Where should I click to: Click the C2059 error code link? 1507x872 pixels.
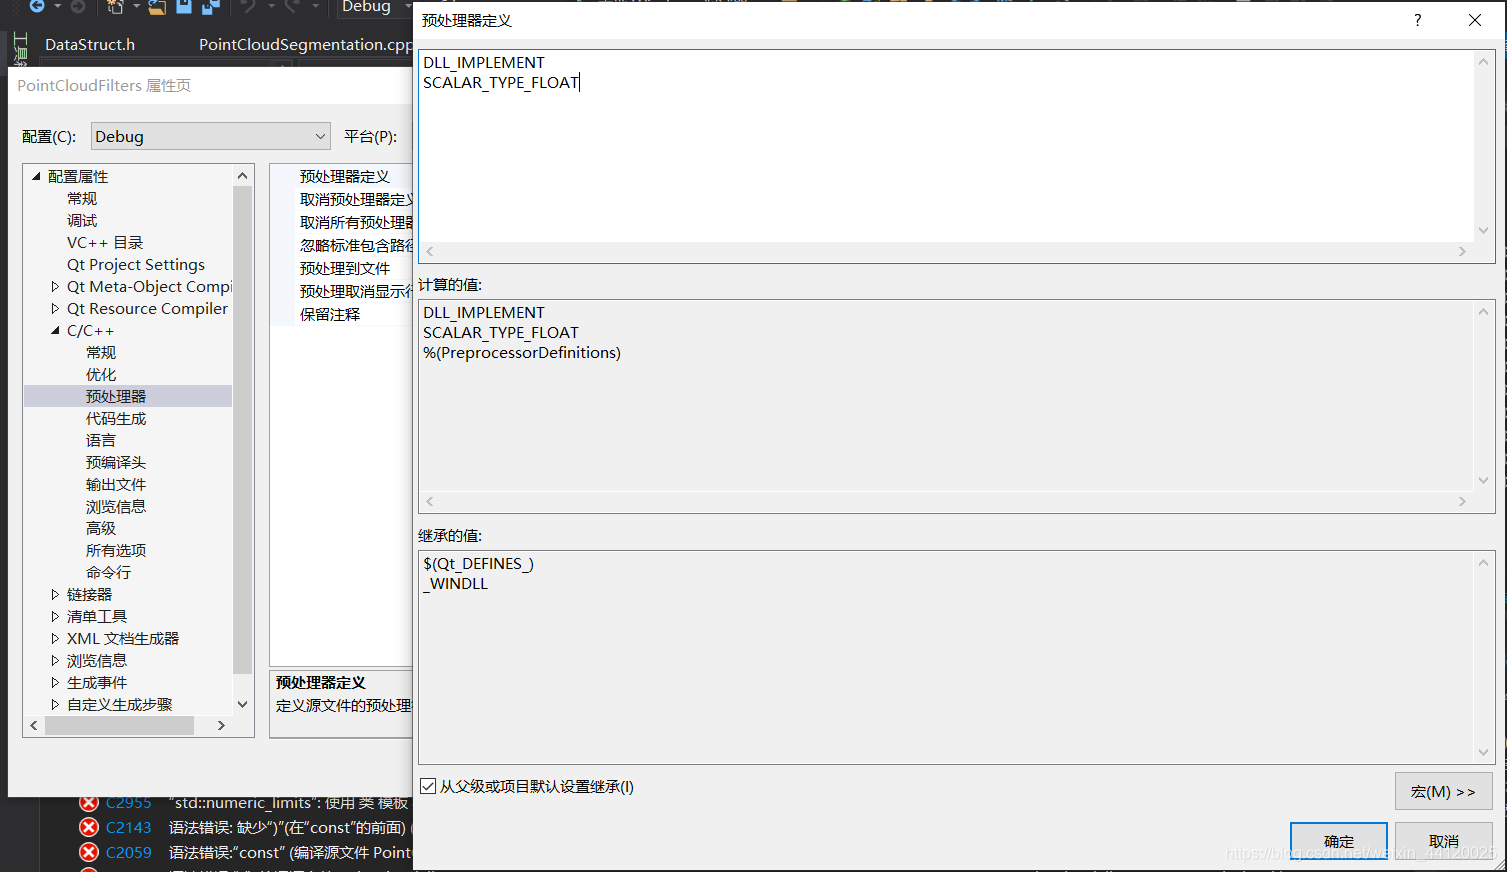click(x=129, y=852)
